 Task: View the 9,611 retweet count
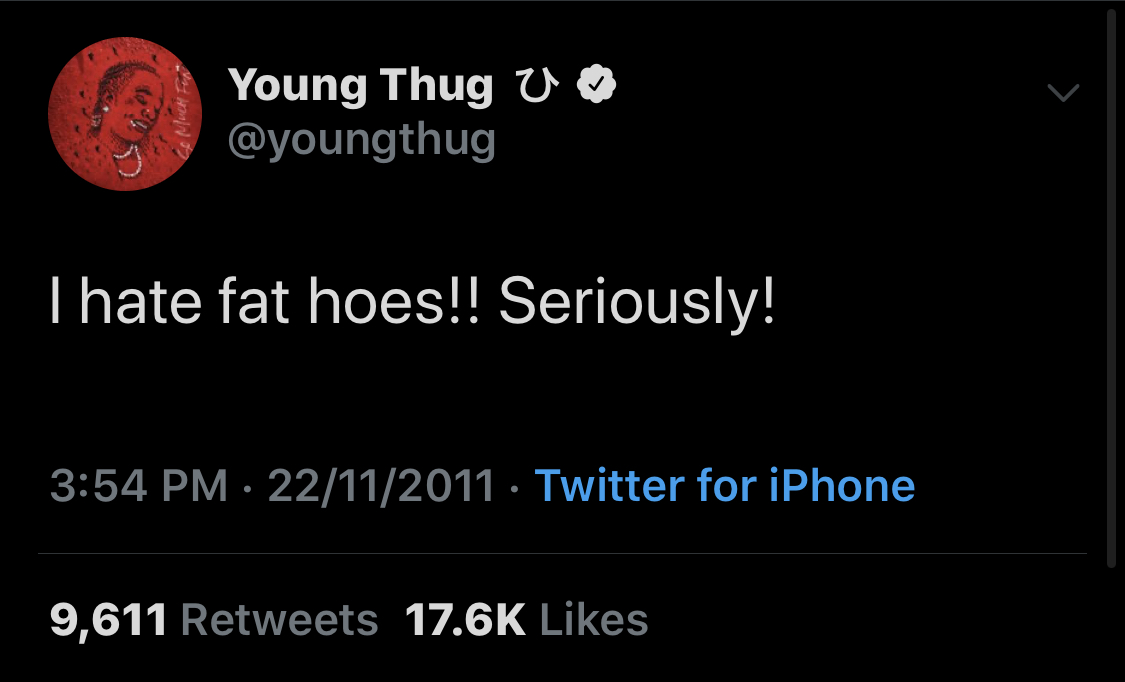click(108, 620)
